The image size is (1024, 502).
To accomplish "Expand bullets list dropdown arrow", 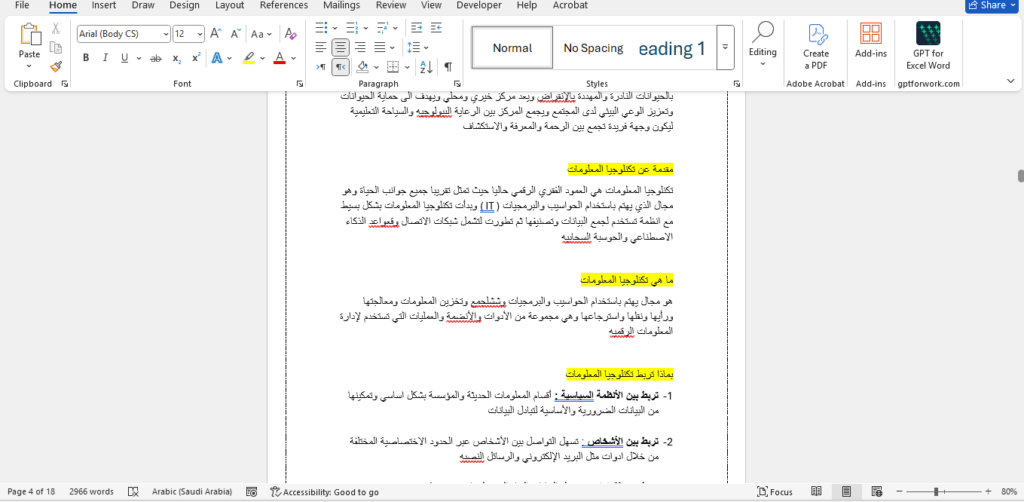I will (336, 27).
